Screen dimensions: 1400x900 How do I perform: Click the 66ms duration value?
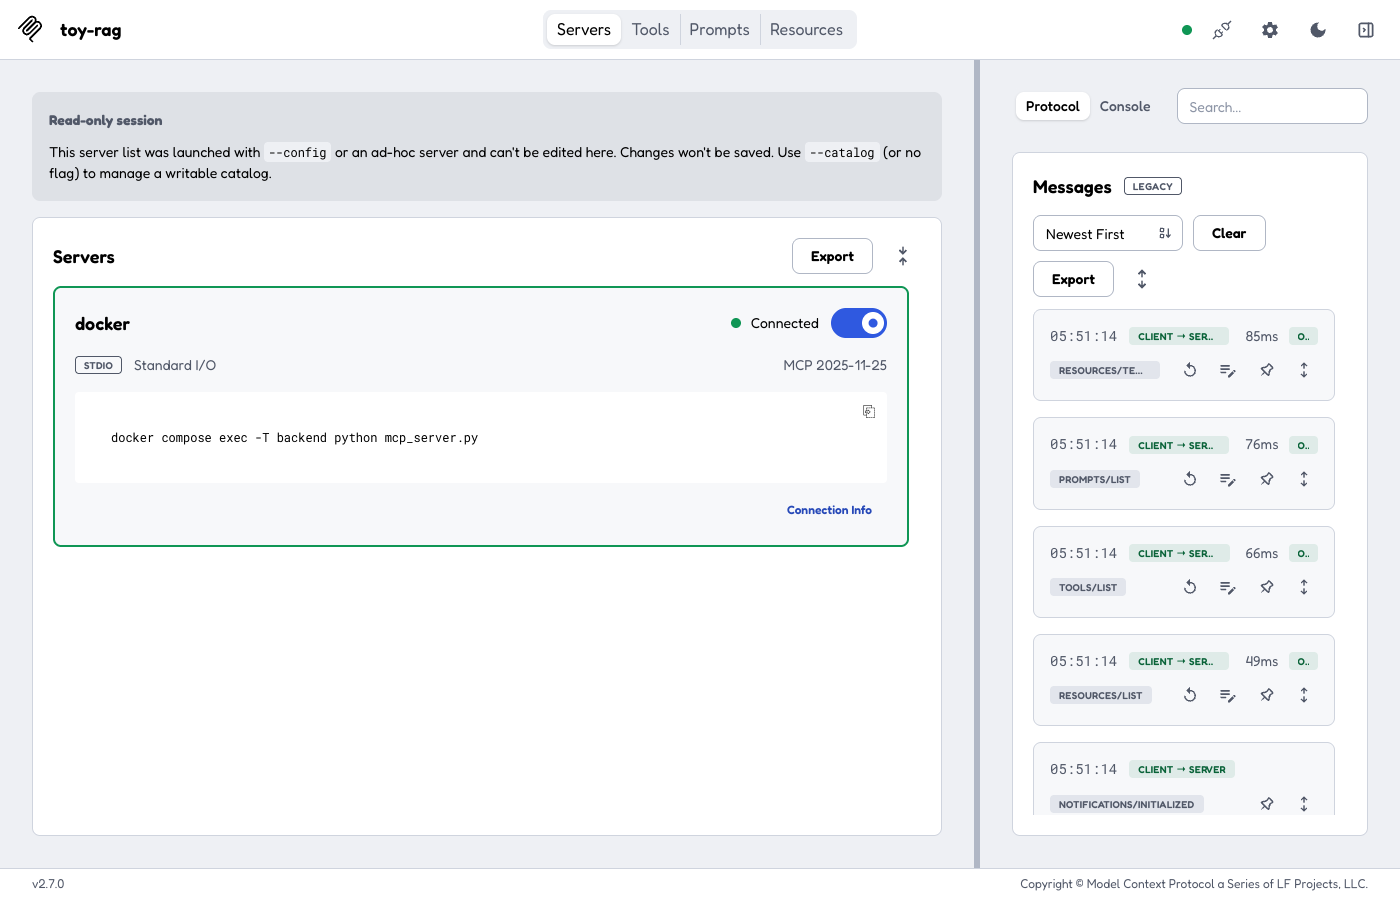(1262, 553)
